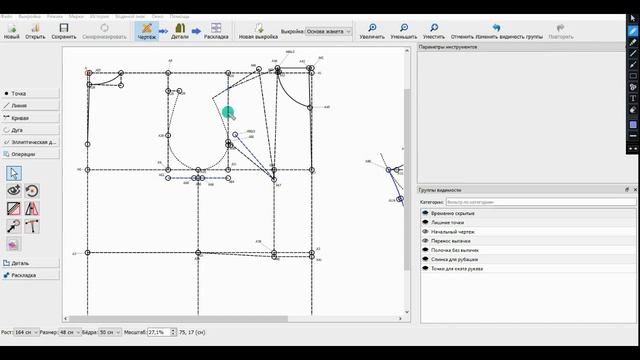640x360 pixels.
Task: Open line thickness control in annotation bar
Action: pyautogui.click(x=633, y=136)
